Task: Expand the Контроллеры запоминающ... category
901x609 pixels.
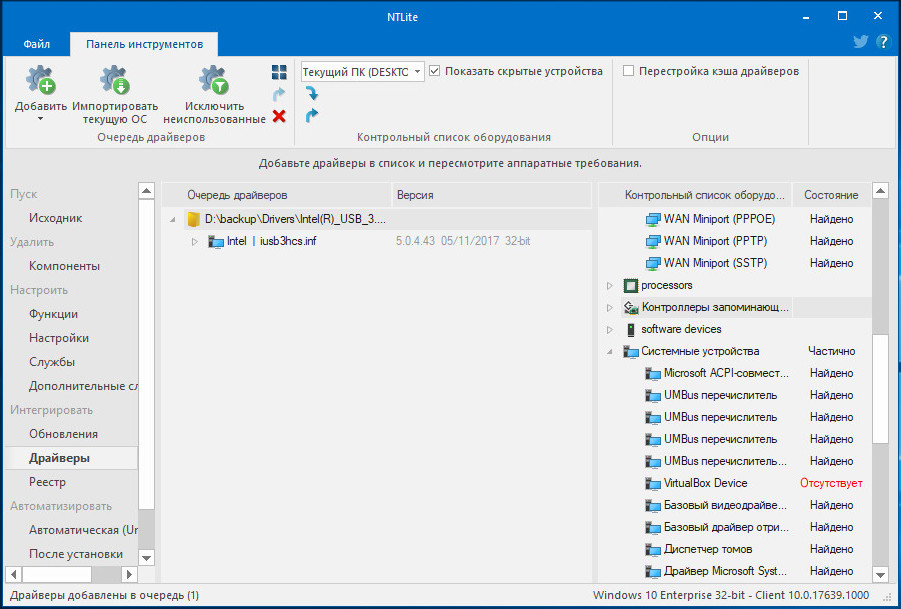Action: [x=610, y=307]
